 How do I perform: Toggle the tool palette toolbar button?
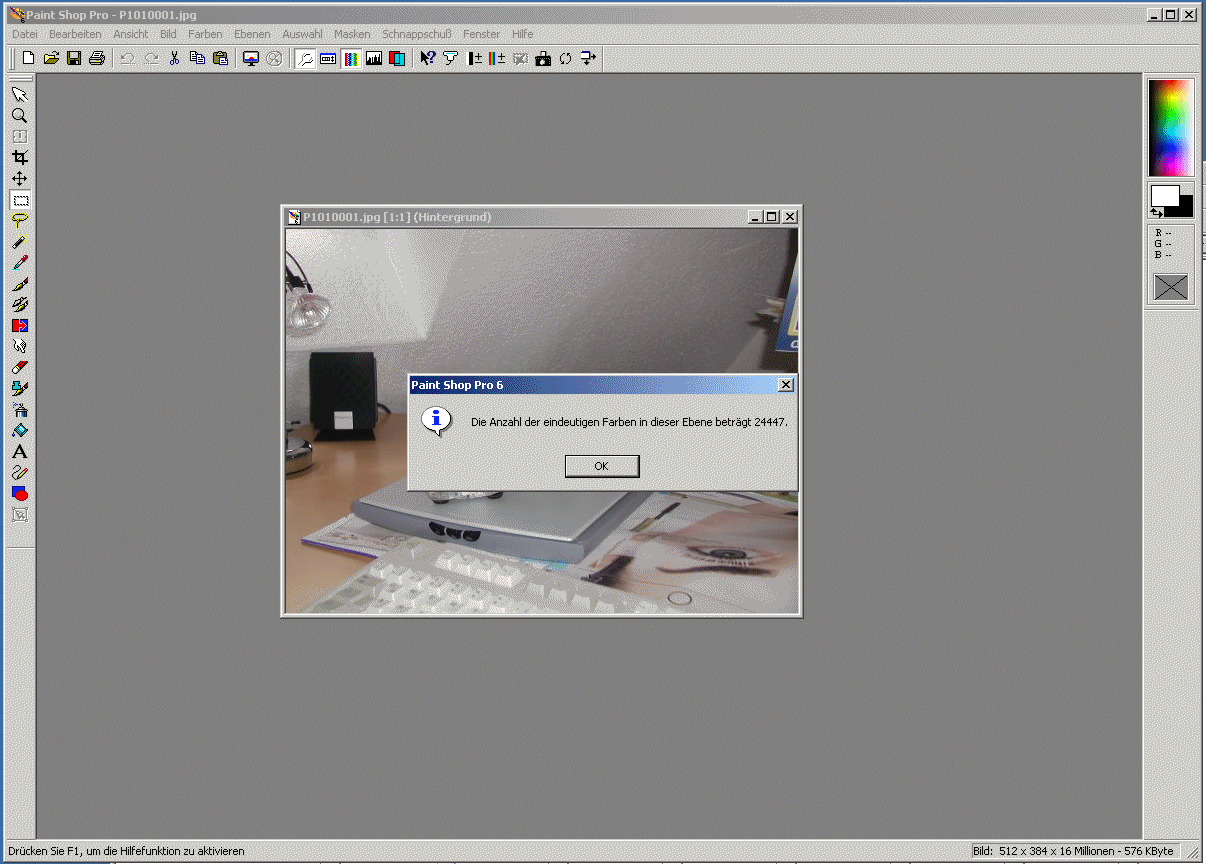coord(305,59)
